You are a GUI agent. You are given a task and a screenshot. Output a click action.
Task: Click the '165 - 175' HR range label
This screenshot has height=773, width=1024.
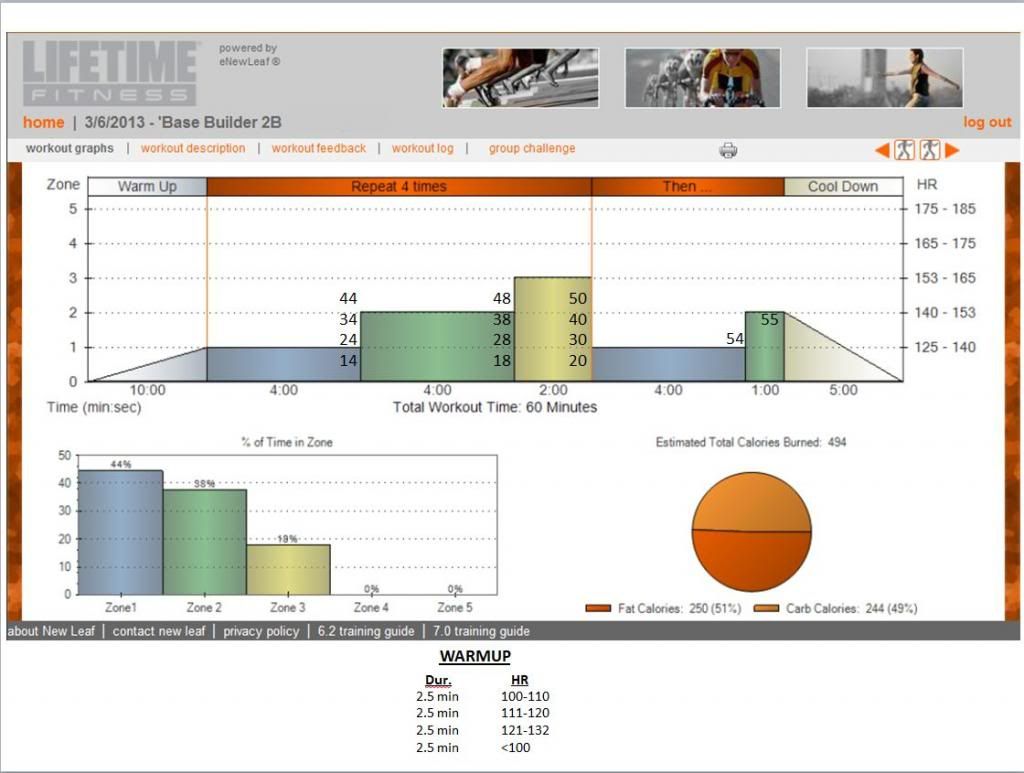click(x=945, y=244)
